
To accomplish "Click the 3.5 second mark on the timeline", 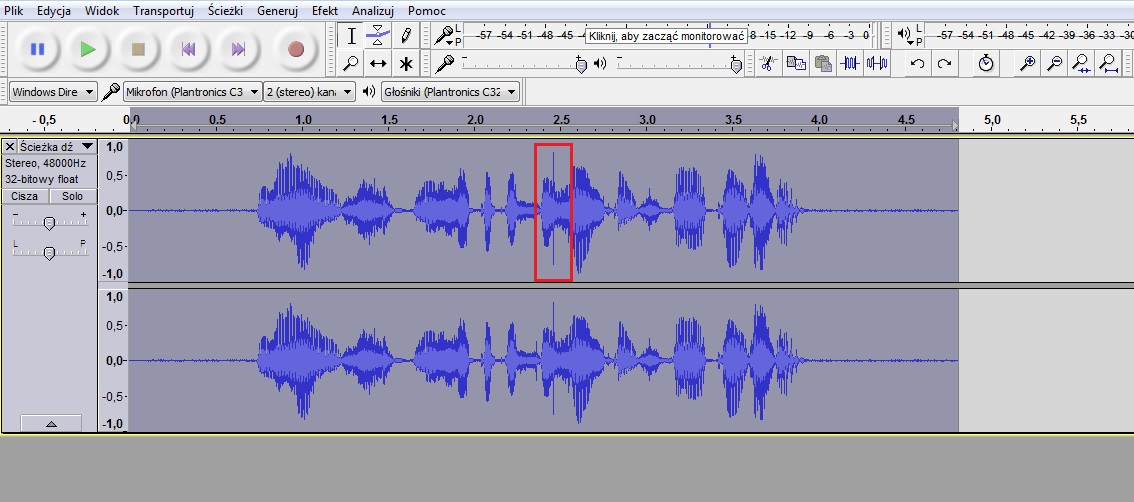I will tap(734, 120).
